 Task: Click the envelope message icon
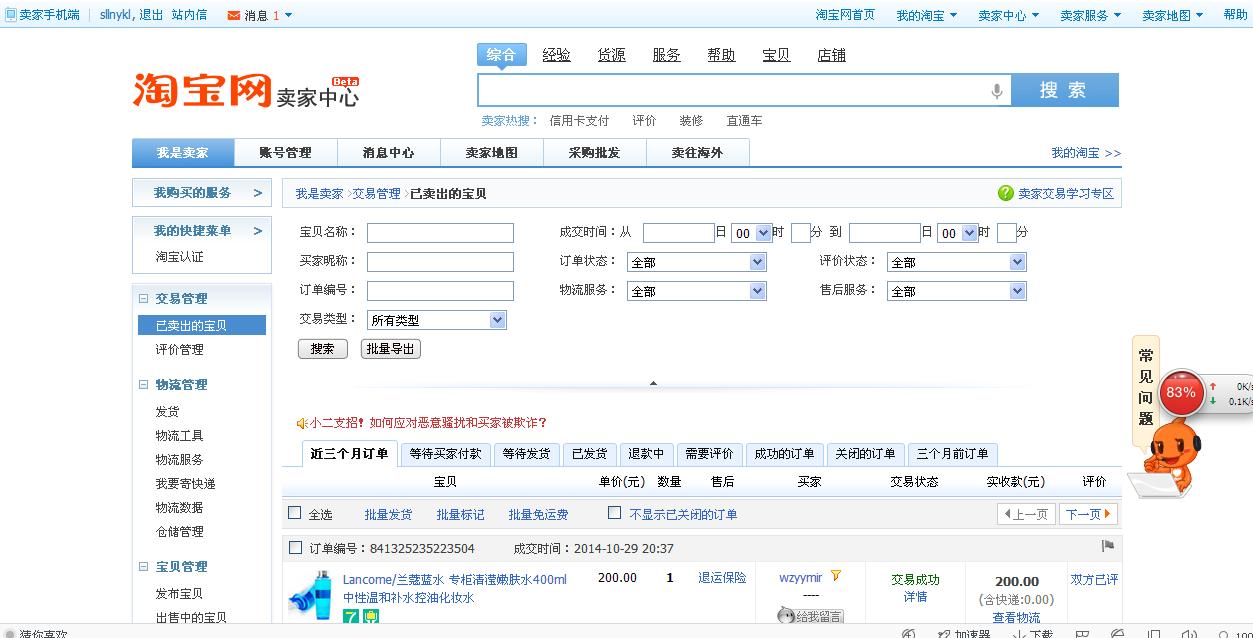click(x=234, y=15)
